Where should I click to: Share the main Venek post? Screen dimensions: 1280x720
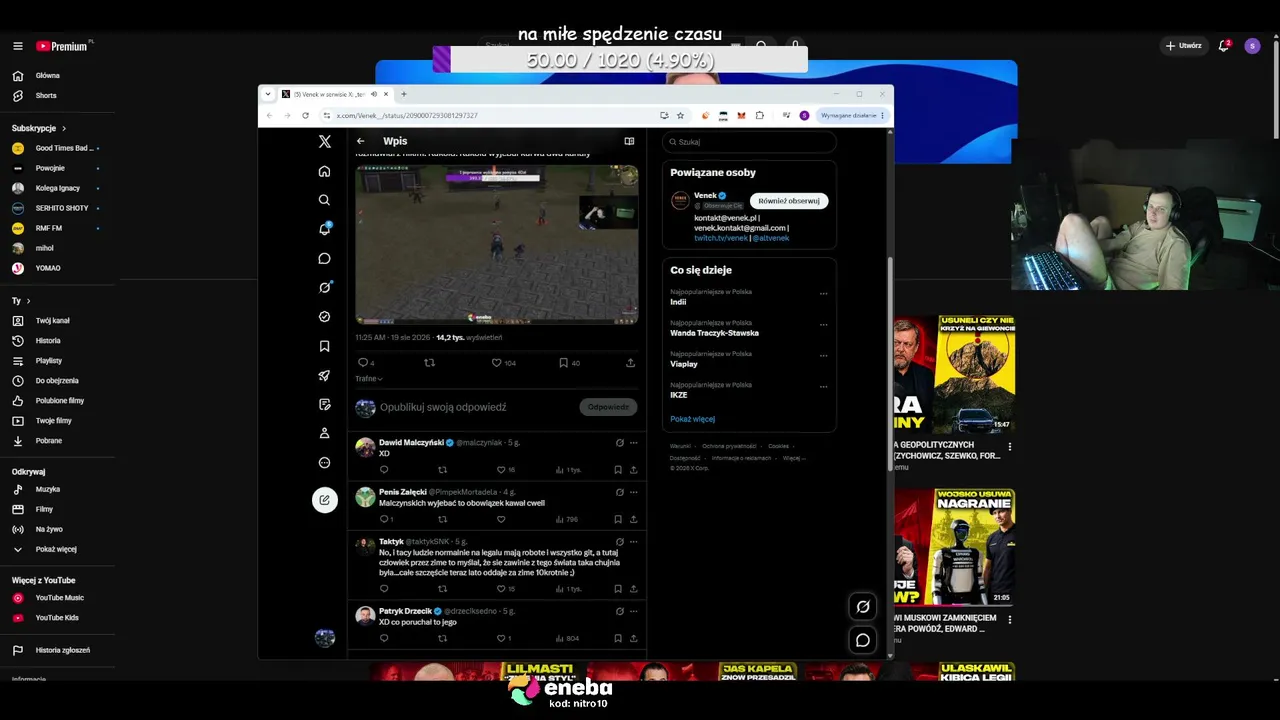(630, 363)
